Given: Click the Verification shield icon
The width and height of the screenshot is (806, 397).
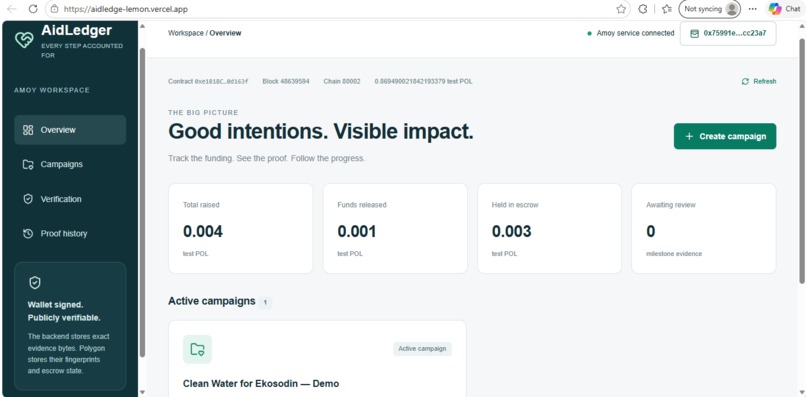Looking at the screenshot, I should click(28, 199).
